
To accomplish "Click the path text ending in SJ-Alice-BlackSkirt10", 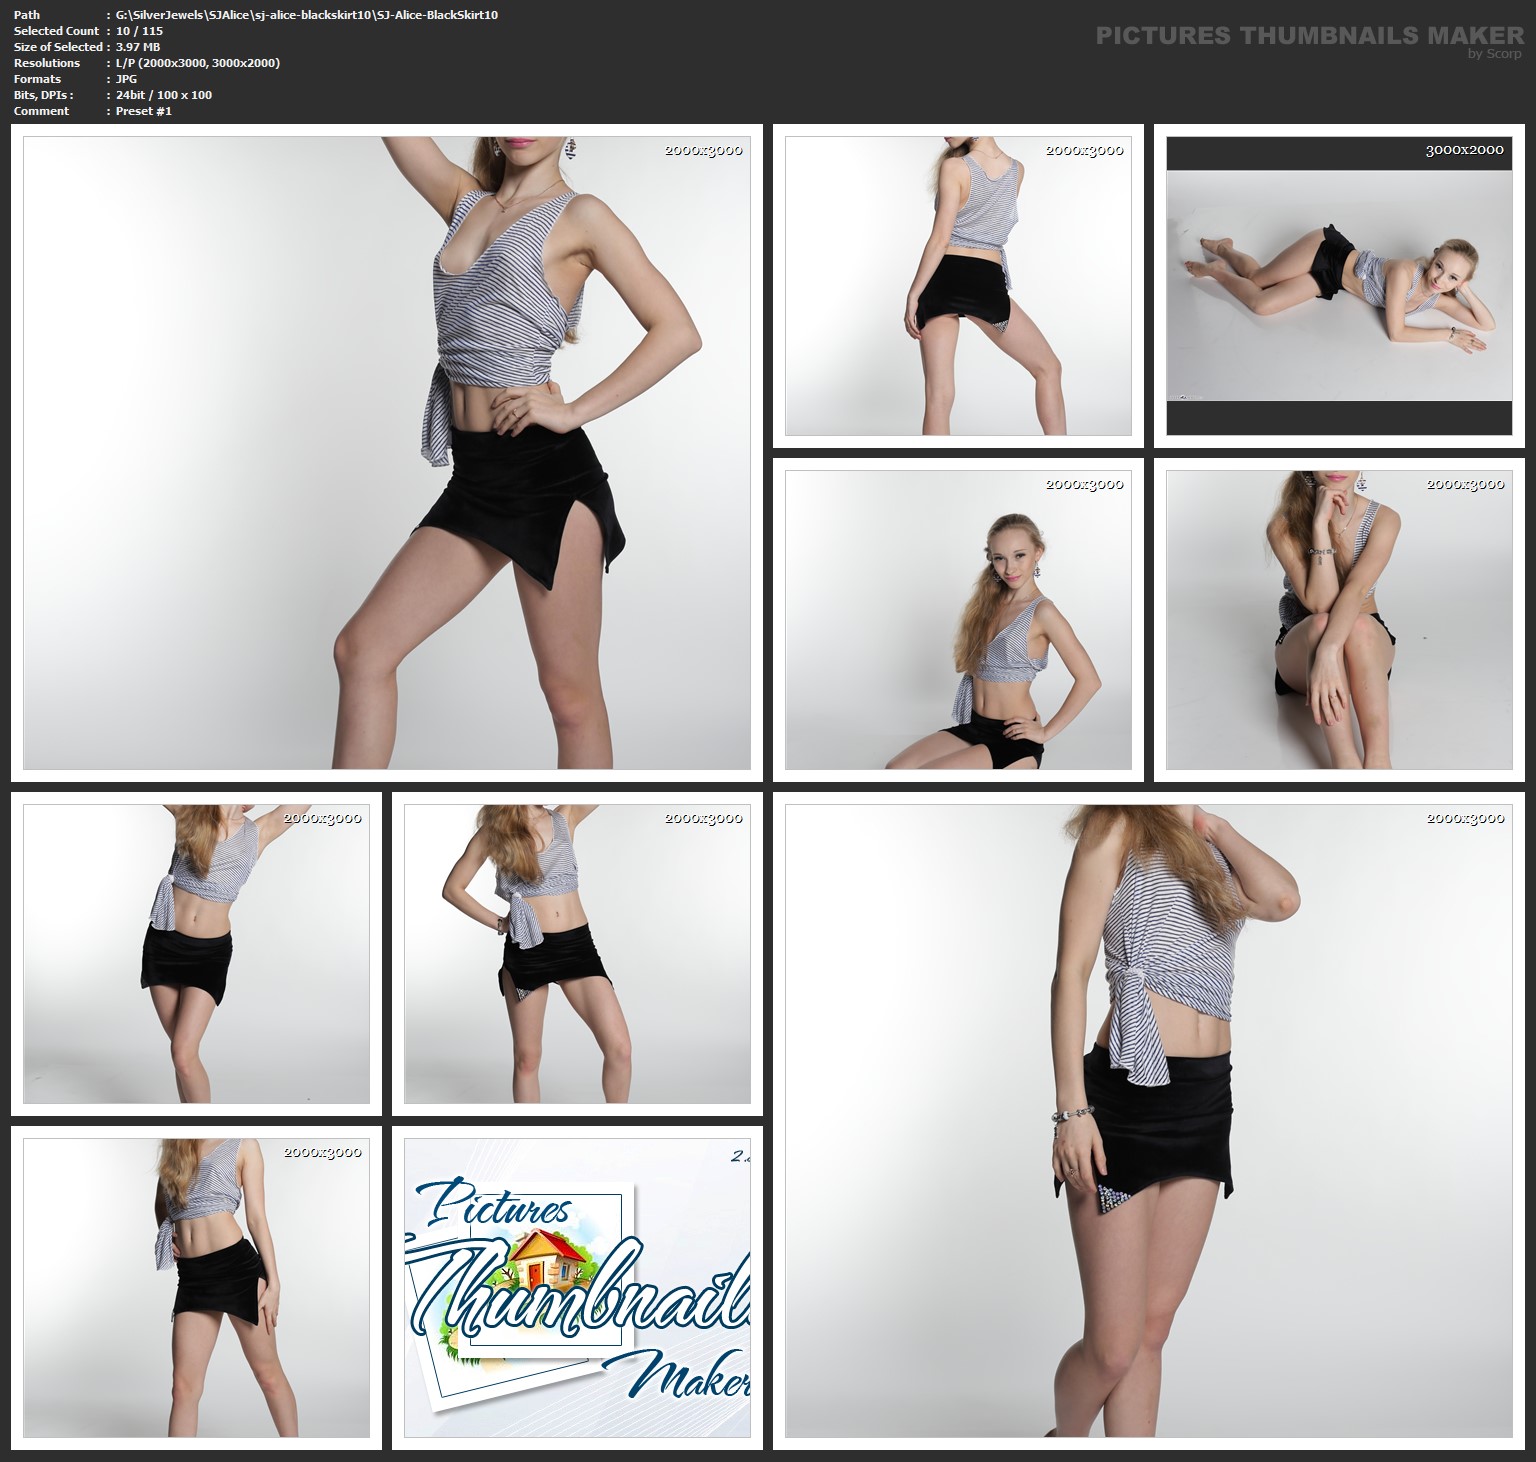I will (x=307, y=15).
